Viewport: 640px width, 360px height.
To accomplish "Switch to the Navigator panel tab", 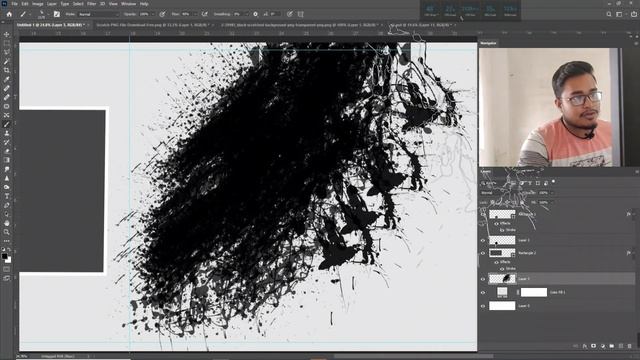I will [489, 43].
